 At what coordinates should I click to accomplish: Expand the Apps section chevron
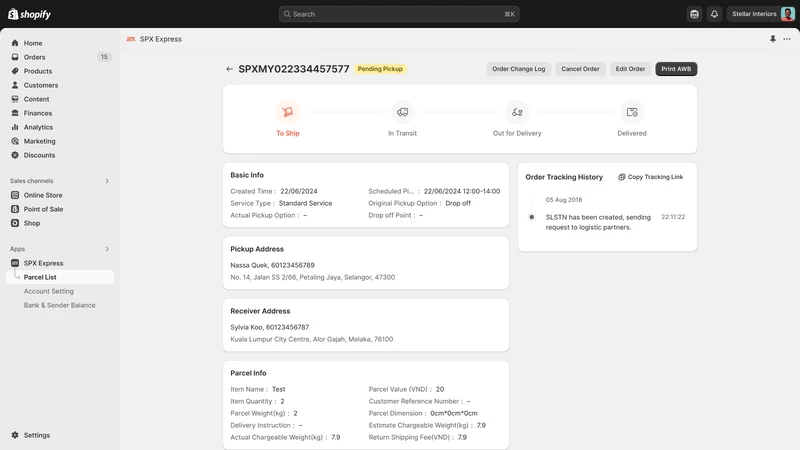pos(107,249)
